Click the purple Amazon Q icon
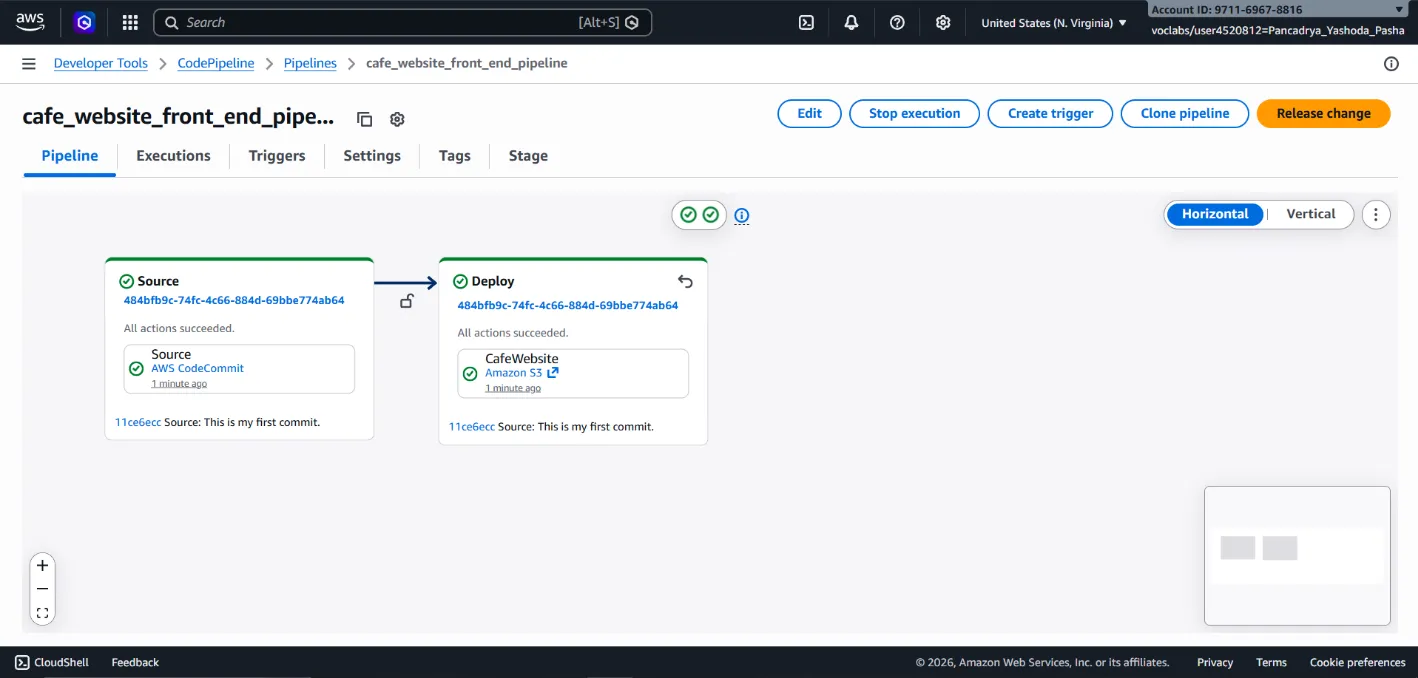1418x678 pixels. click(x=84, y=22)
